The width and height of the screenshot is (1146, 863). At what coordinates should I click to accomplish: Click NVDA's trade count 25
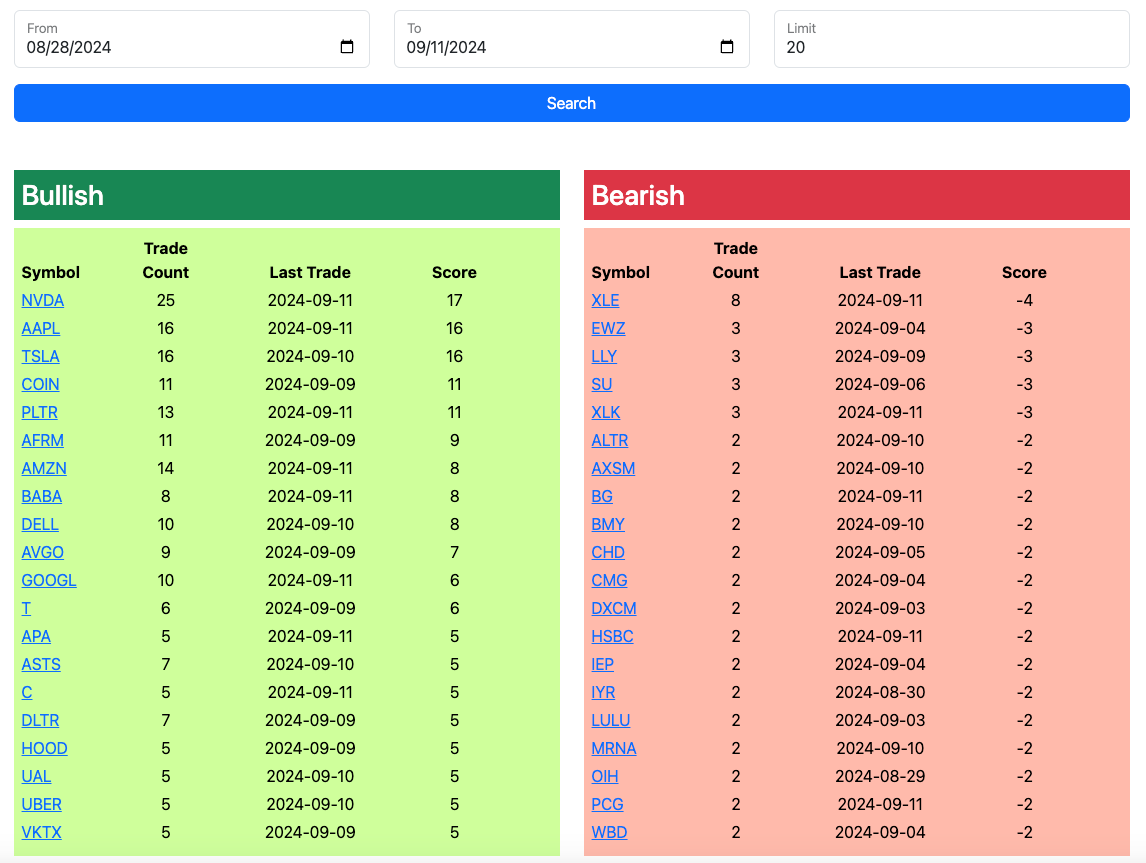166,300
